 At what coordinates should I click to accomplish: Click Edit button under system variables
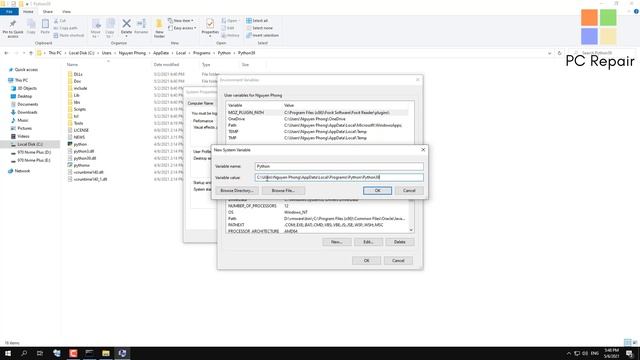(x=368, y=242)
